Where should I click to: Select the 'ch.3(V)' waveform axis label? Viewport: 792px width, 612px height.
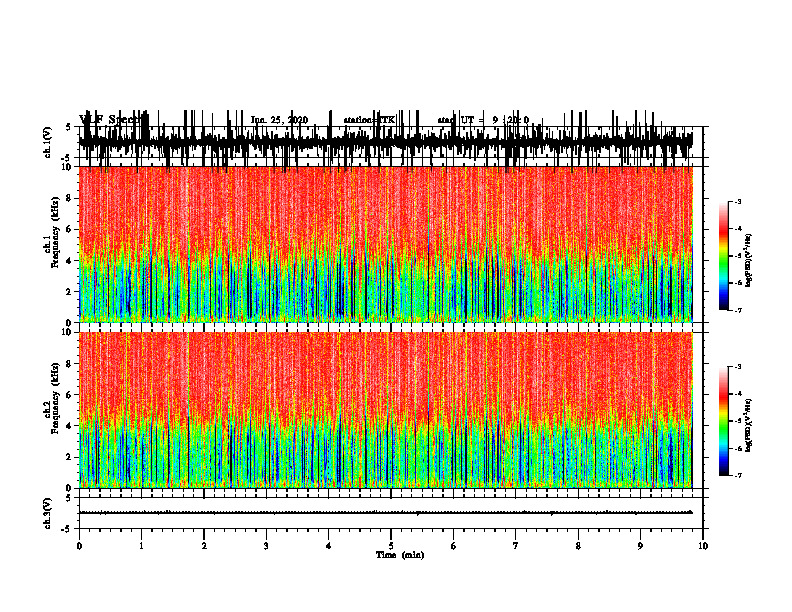tap(48, 513)
